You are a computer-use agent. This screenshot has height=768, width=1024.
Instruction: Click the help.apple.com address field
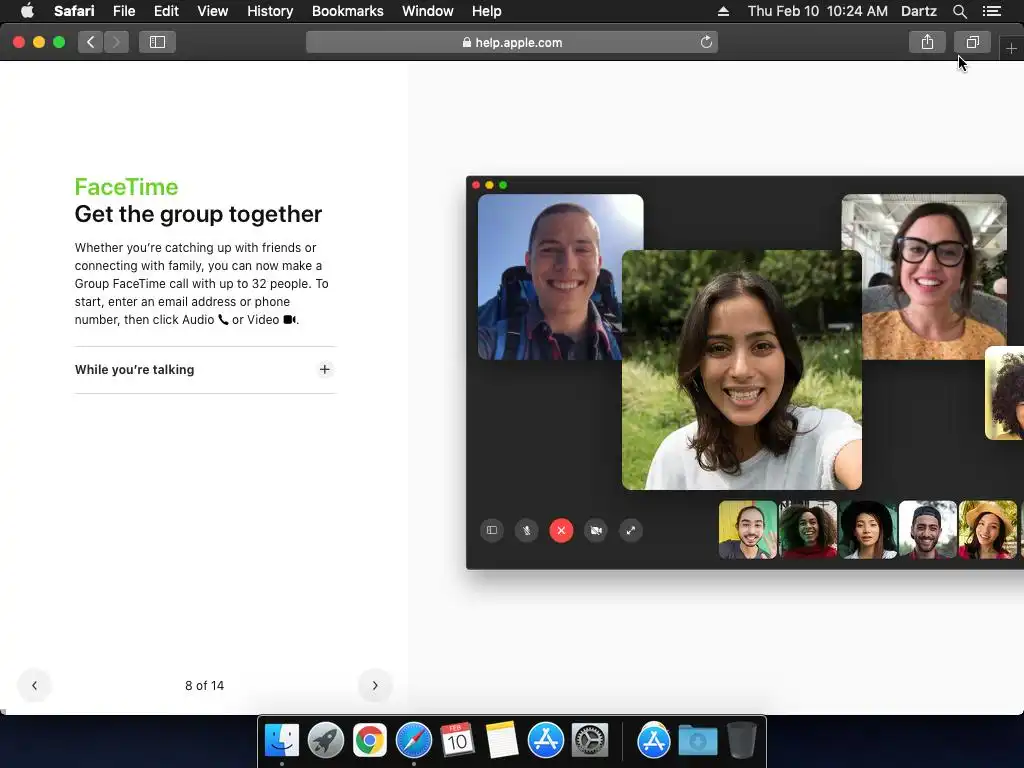(512, 42)
